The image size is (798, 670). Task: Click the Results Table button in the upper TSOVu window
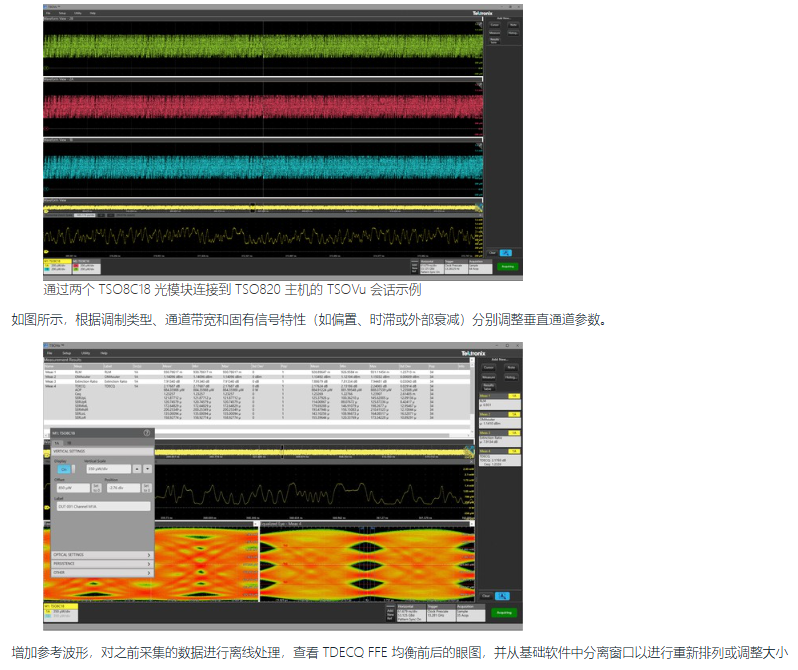point(495,41)
